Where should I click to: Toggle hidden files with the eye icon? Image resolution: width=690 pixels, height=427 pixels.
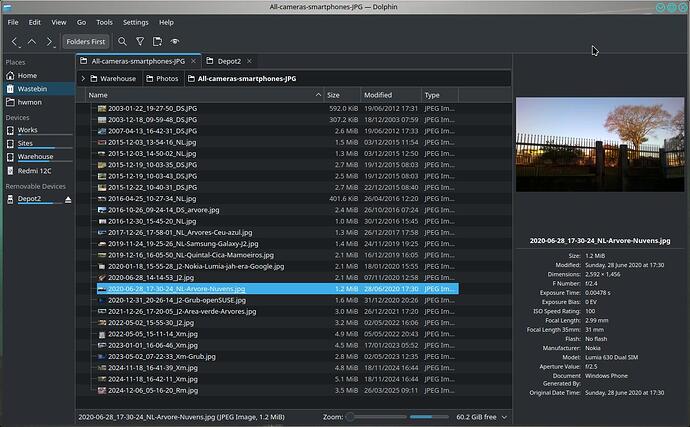click(175, 42)
